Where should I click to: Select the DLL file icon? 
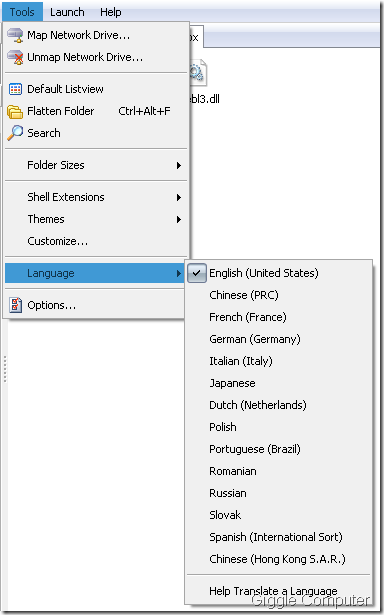(x=197, y=73)
